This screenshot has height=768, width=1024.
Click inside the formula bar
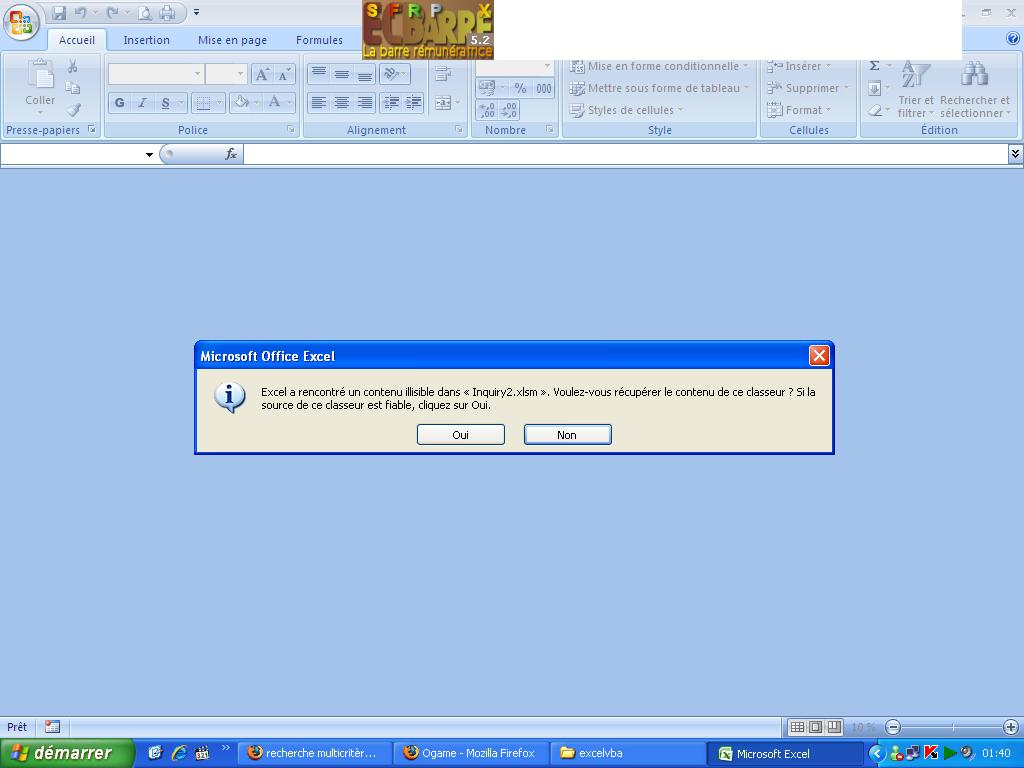click(x=626, y=154)
